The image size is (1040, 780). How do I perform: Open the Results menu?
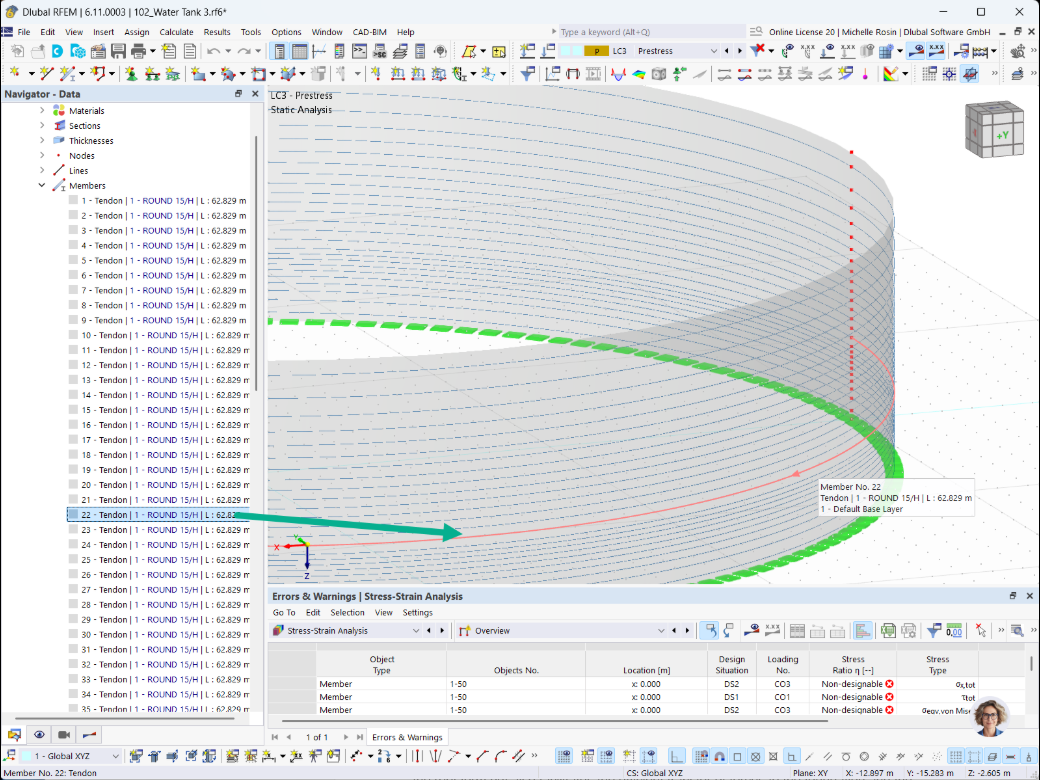(x=217, y=32)
